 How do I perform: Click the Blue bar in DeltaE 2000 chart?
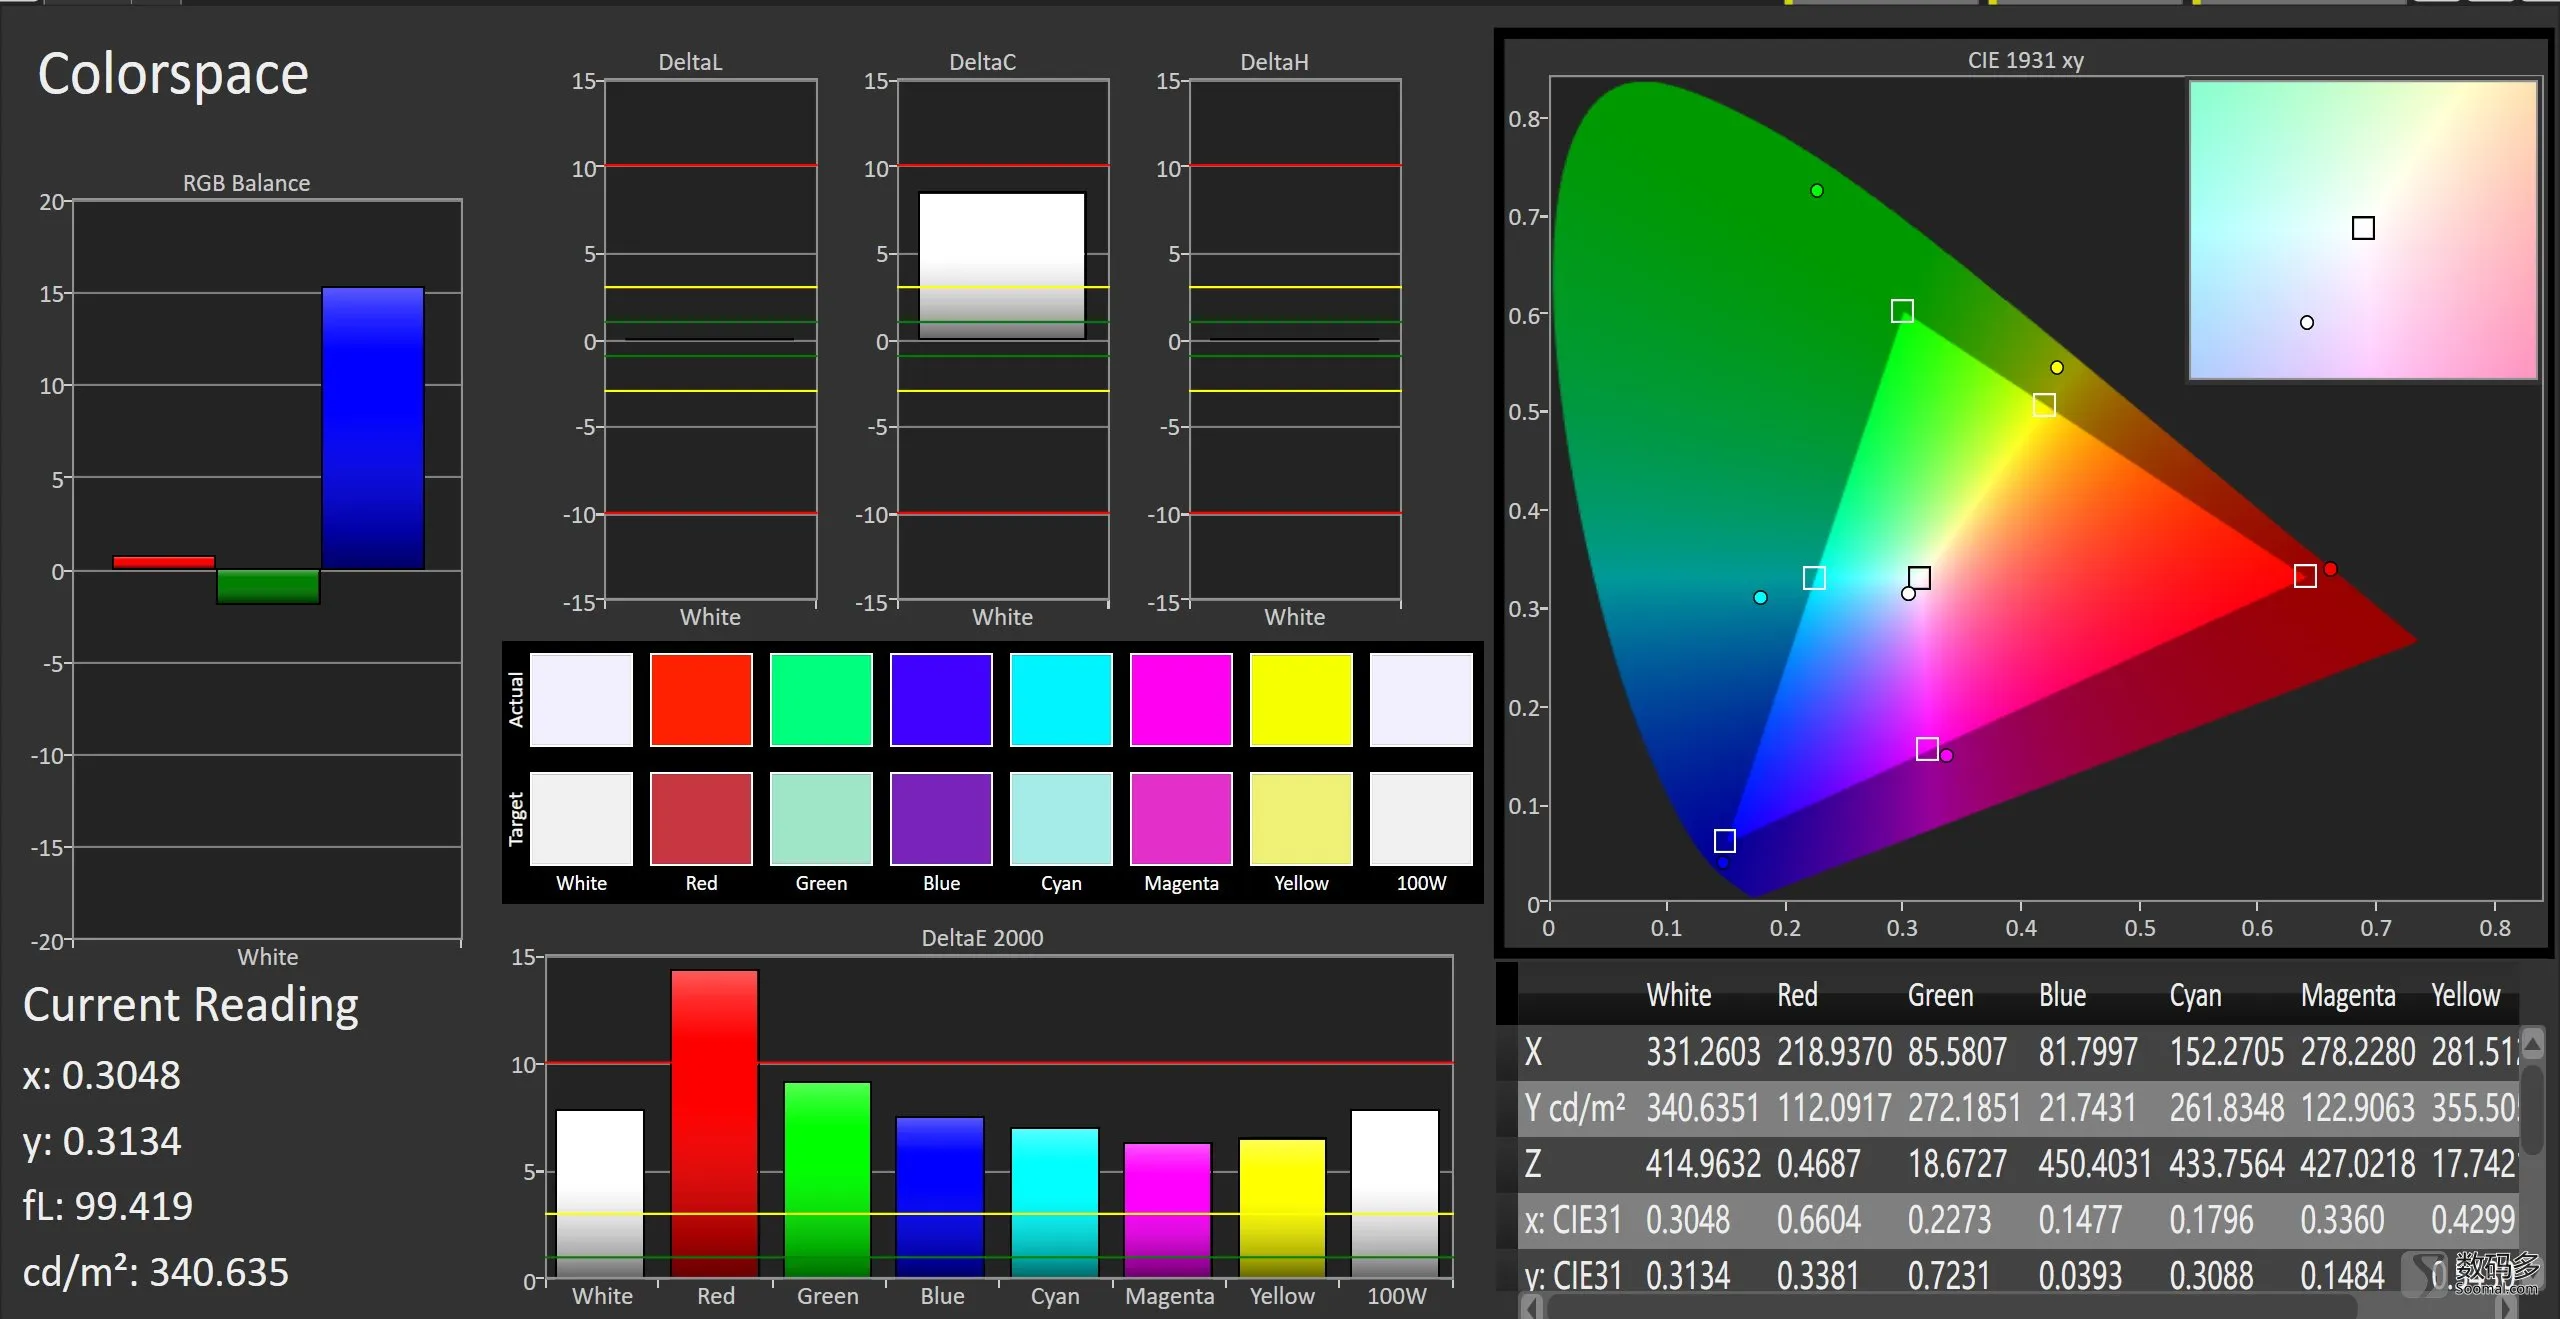(x=940, y=1198)
